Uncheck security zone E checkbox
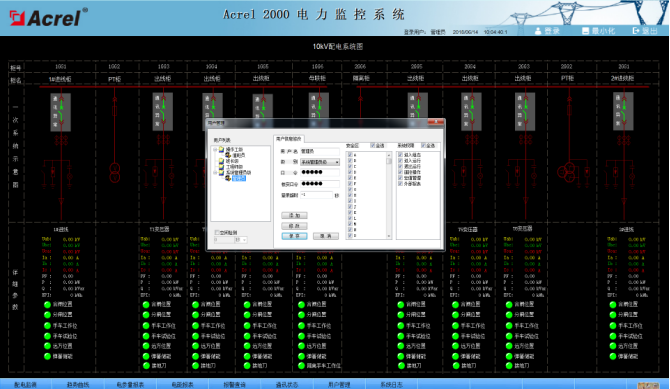The width and height of the screenshot is (670, 389). click(x=350, y=178)
